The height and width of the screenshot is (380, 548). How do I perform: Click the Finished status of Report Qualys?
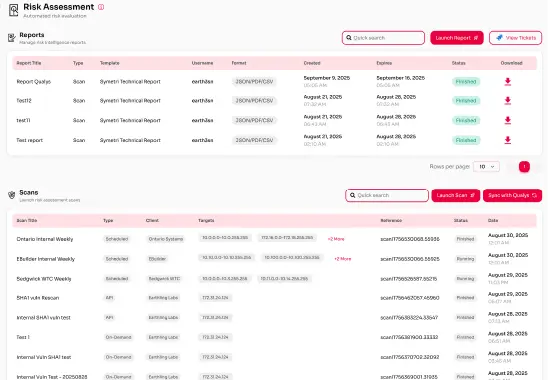click(466, 82)
